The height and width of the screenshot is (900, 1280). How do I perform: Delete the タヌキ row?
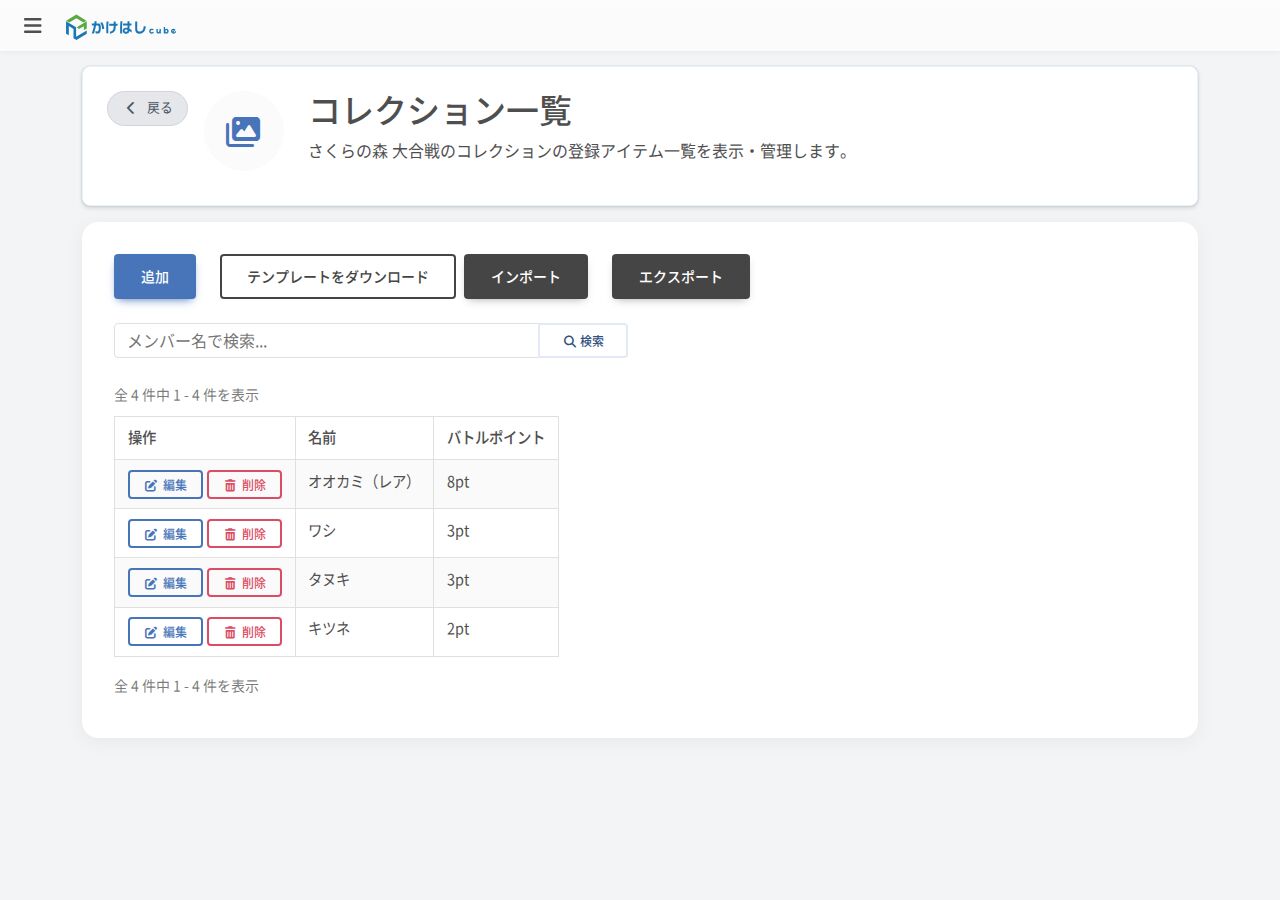[244, 583]
